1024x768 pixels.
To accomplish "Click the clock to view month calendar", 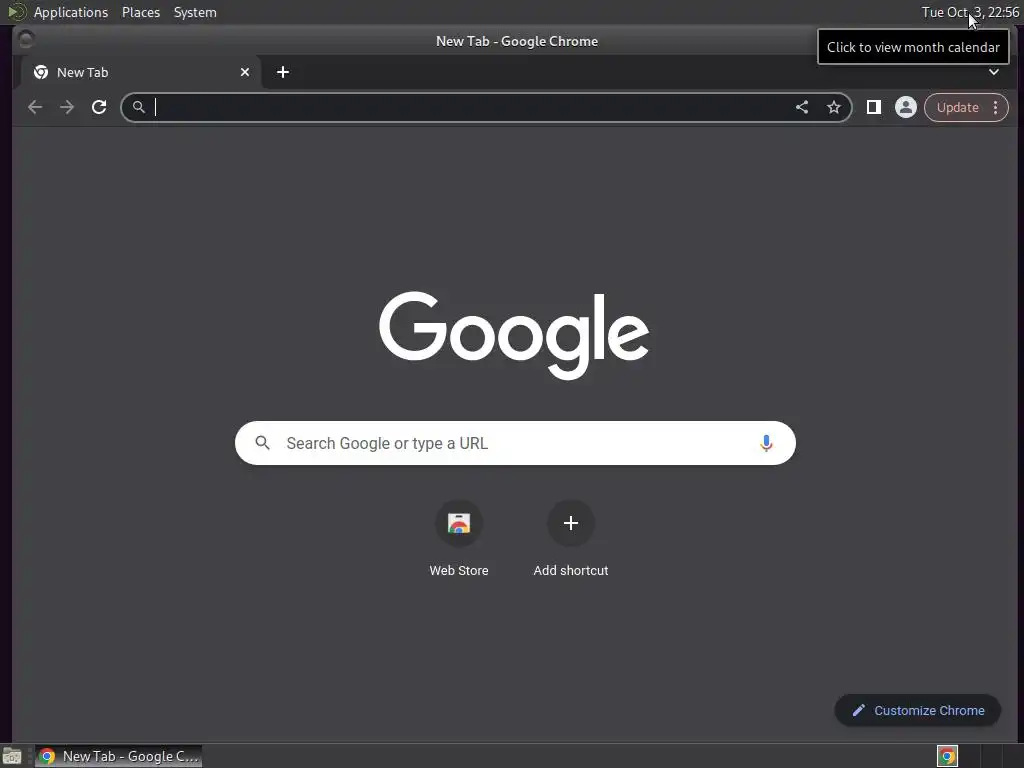I will point(970,12).
